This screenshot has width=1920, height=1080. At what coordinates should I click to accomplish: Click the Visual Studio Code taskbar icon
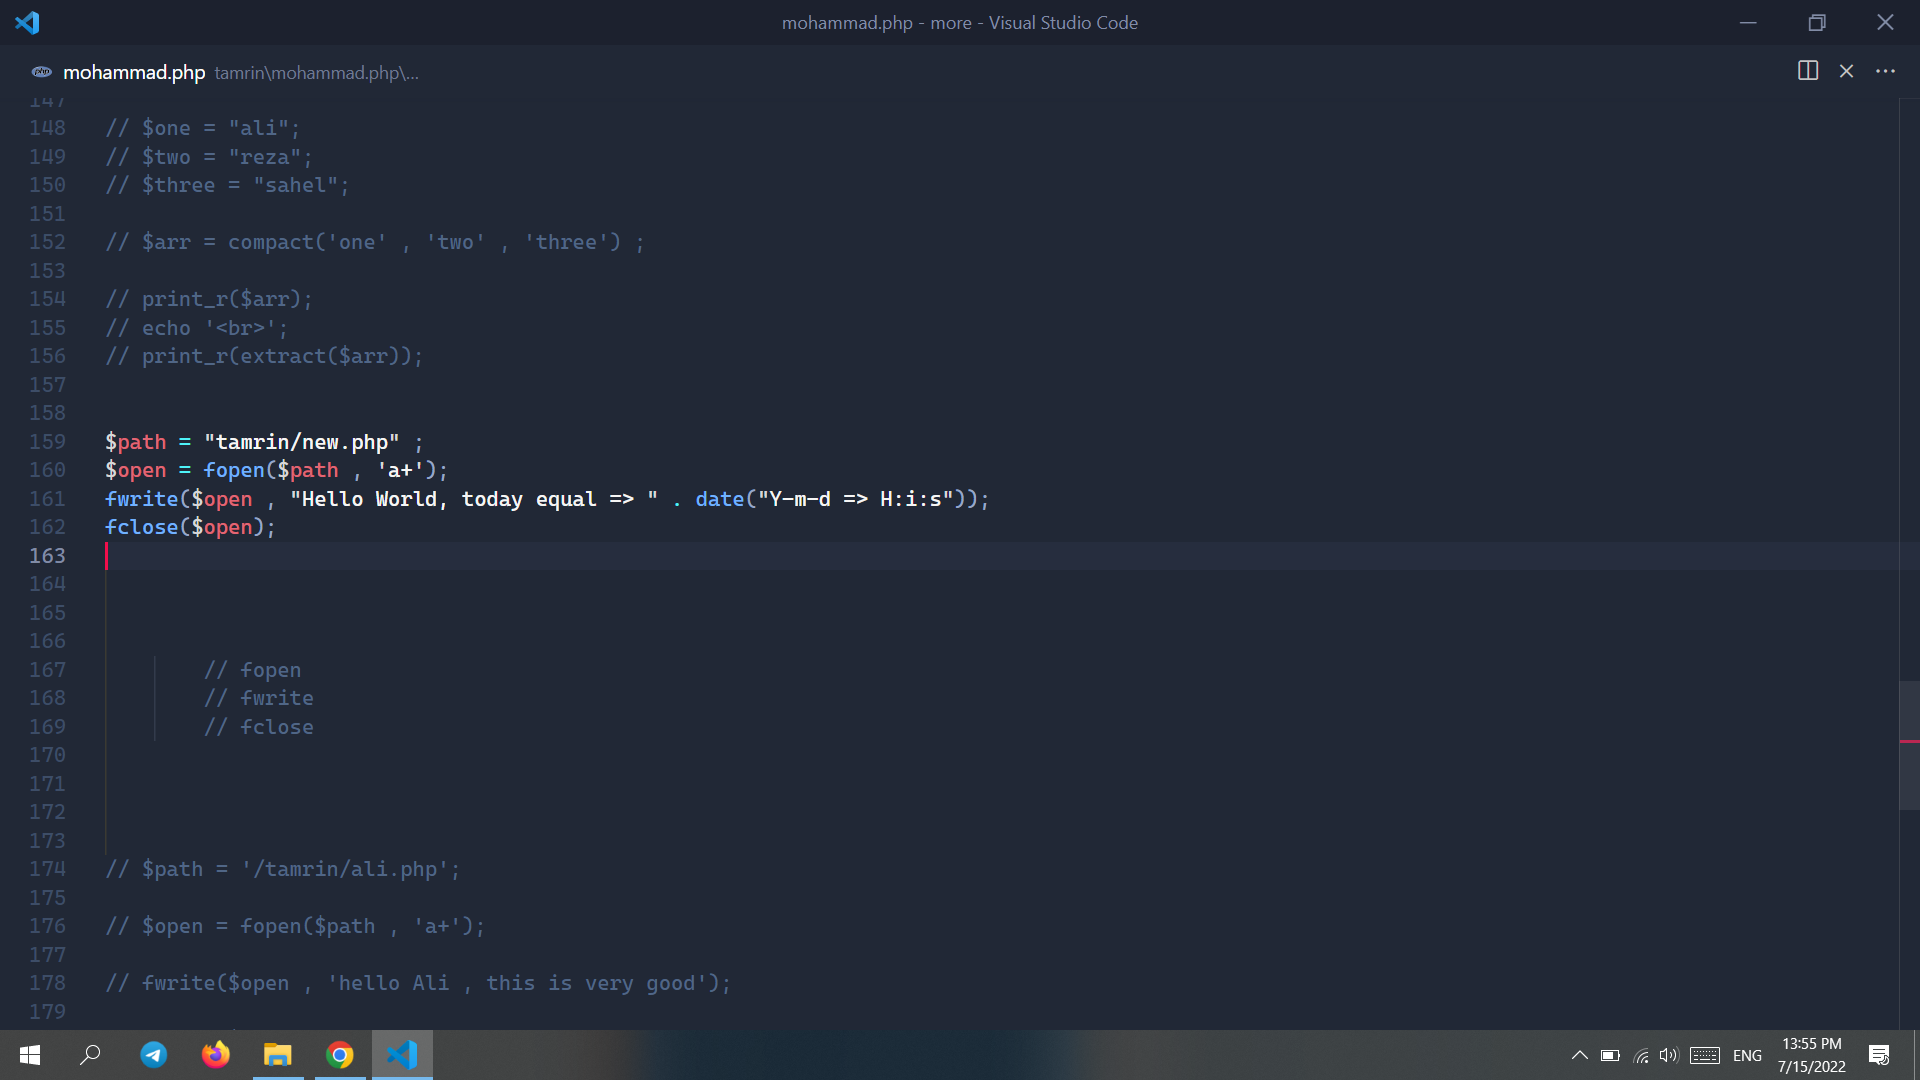click(402, 1055)
